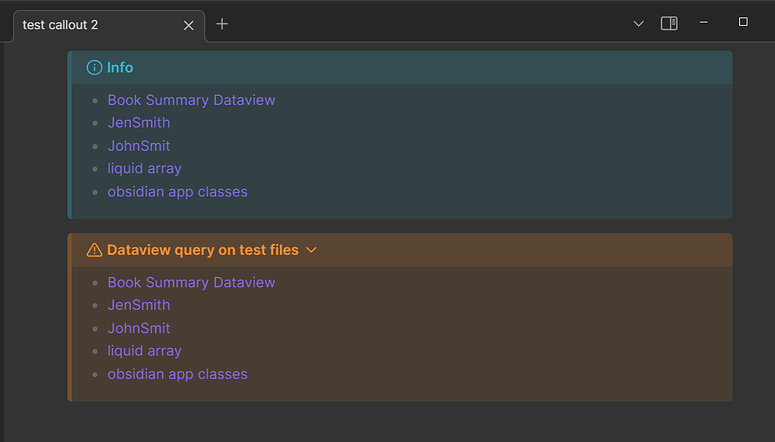Open obsidian app classes in orange warning callout

coord(177,374)
